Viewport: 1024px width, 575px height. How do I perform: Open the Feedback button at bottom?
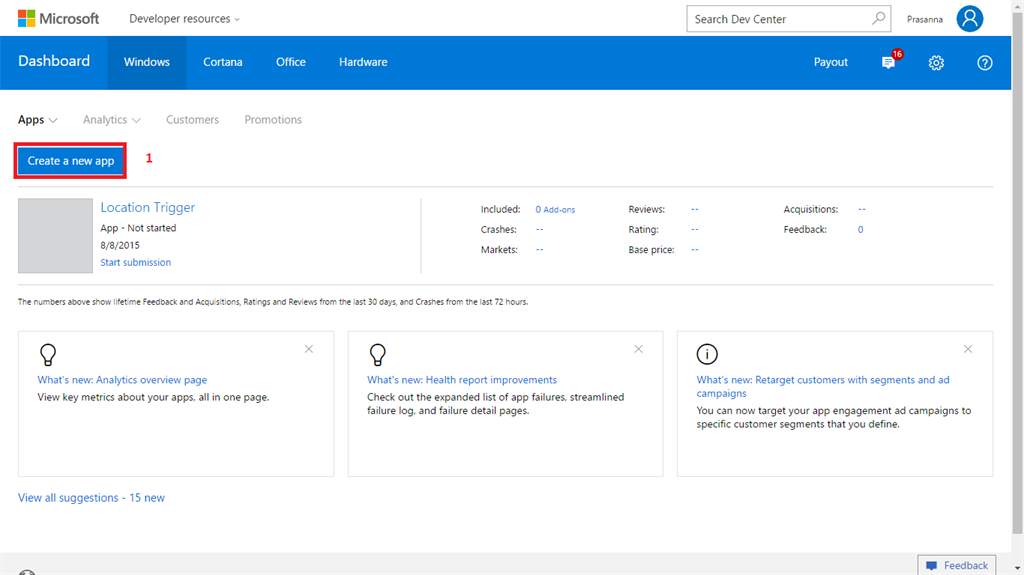956,565
